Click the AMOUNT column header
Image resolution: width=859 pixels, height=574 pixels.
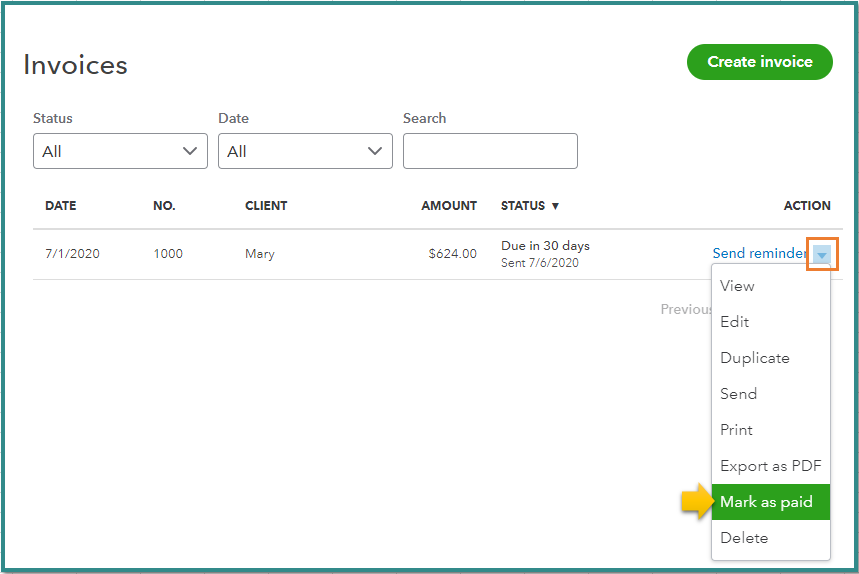tap(449, 206)
